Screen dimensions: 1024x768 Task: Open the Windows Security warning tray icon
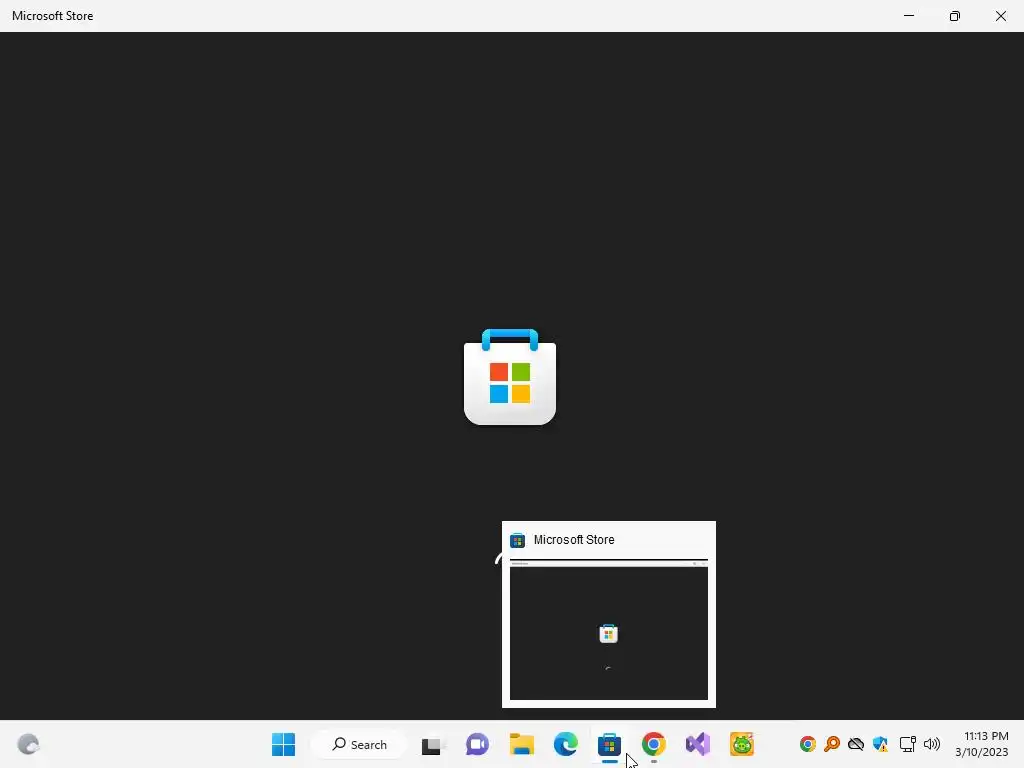[881, 744]
